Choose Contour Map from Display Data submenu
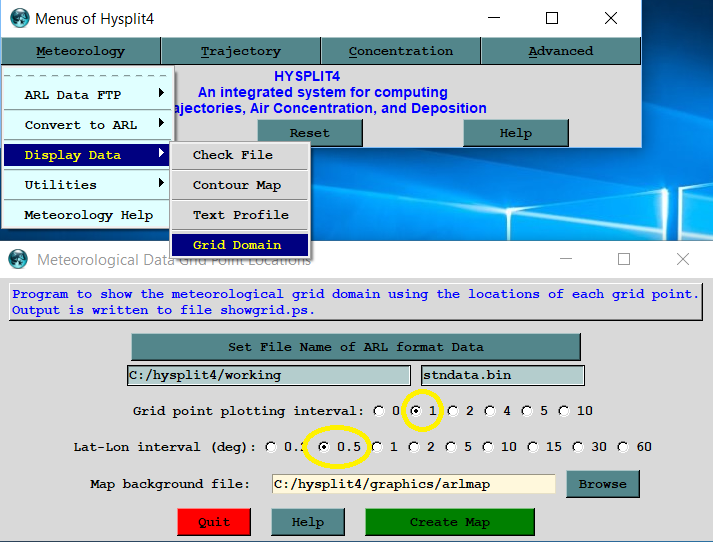This screenshot has height=542, width=713. point(237,185)
